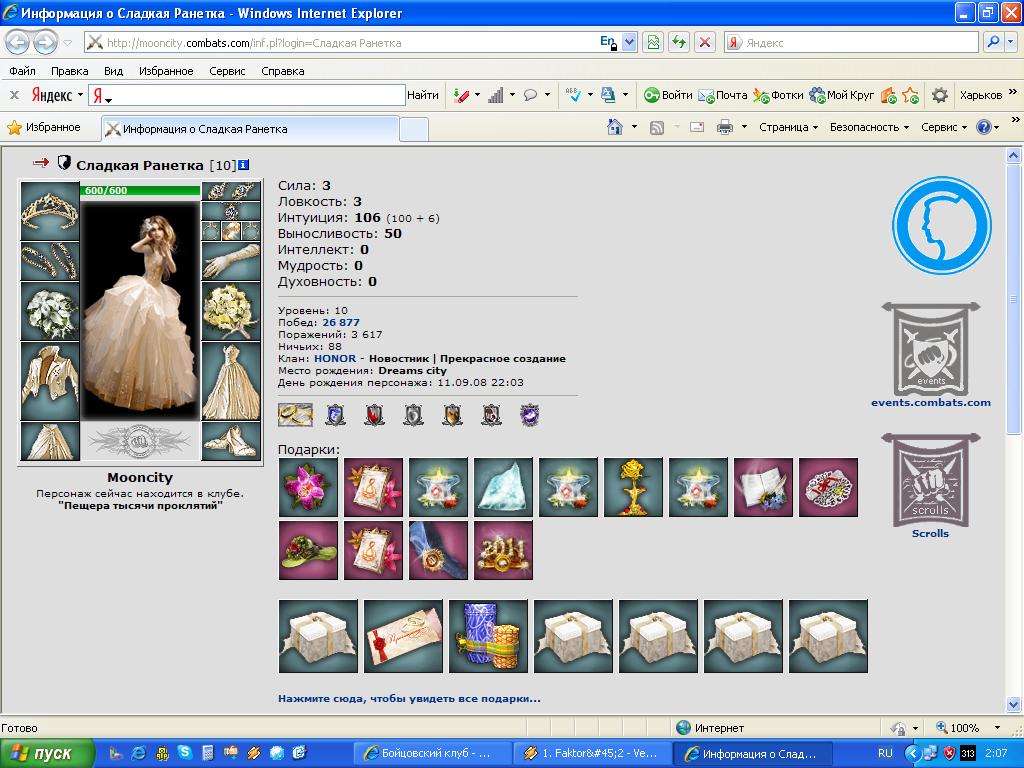The height and width of the screenshot is (768, 1024).
Task: Click the пуск Start button on taskbar
Action: coord(47,754)
